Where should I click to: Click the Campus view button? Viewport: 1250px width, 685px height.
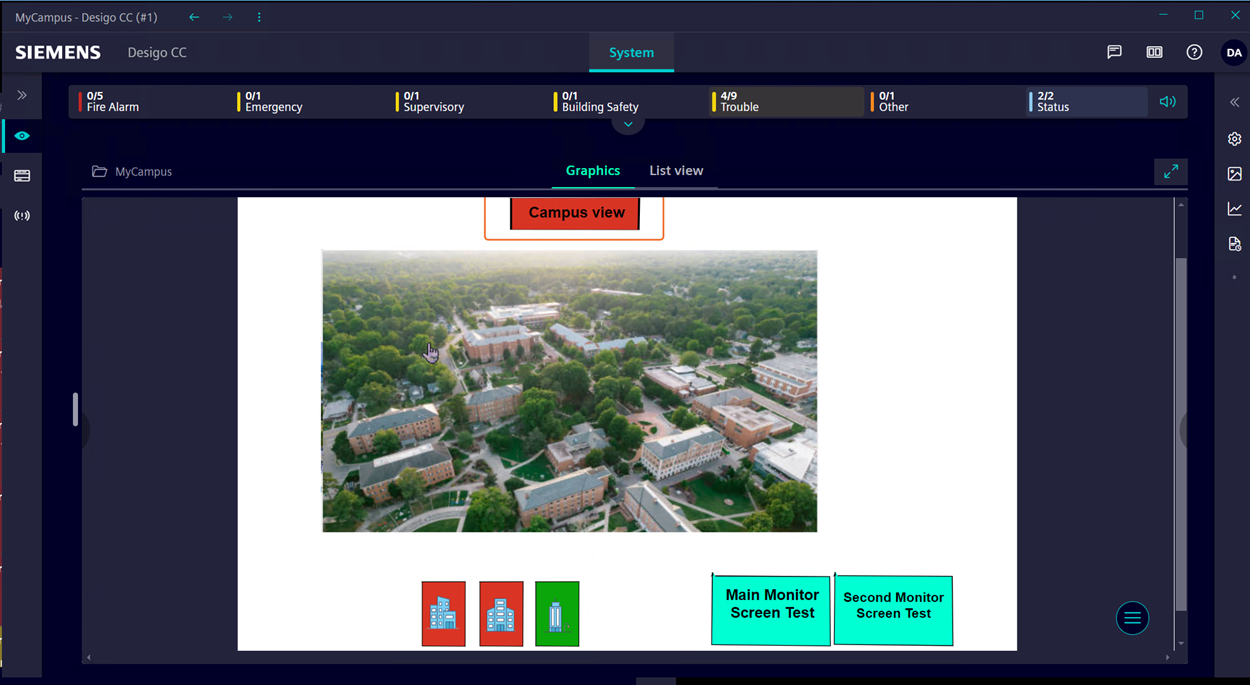coord(575,212)
